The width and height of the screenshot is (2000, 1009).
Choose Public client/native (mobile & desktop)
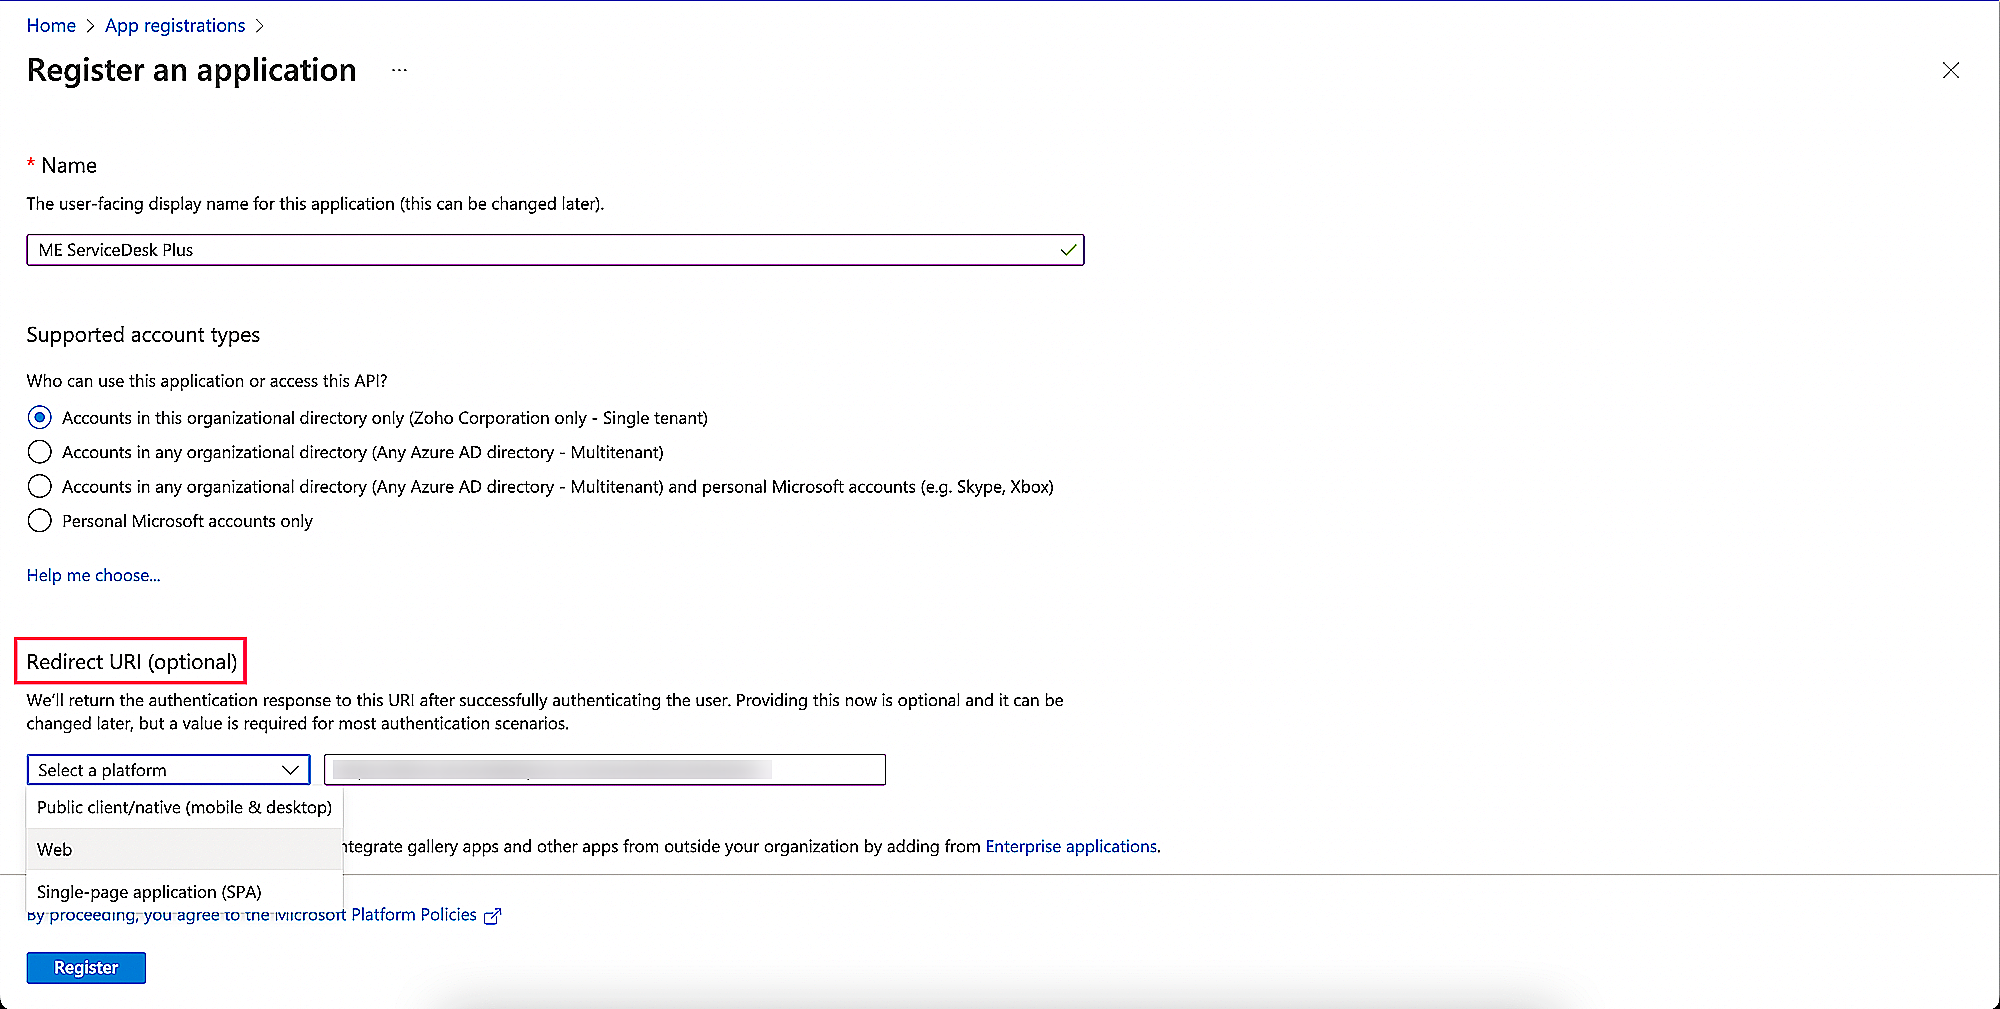point(184,807)
